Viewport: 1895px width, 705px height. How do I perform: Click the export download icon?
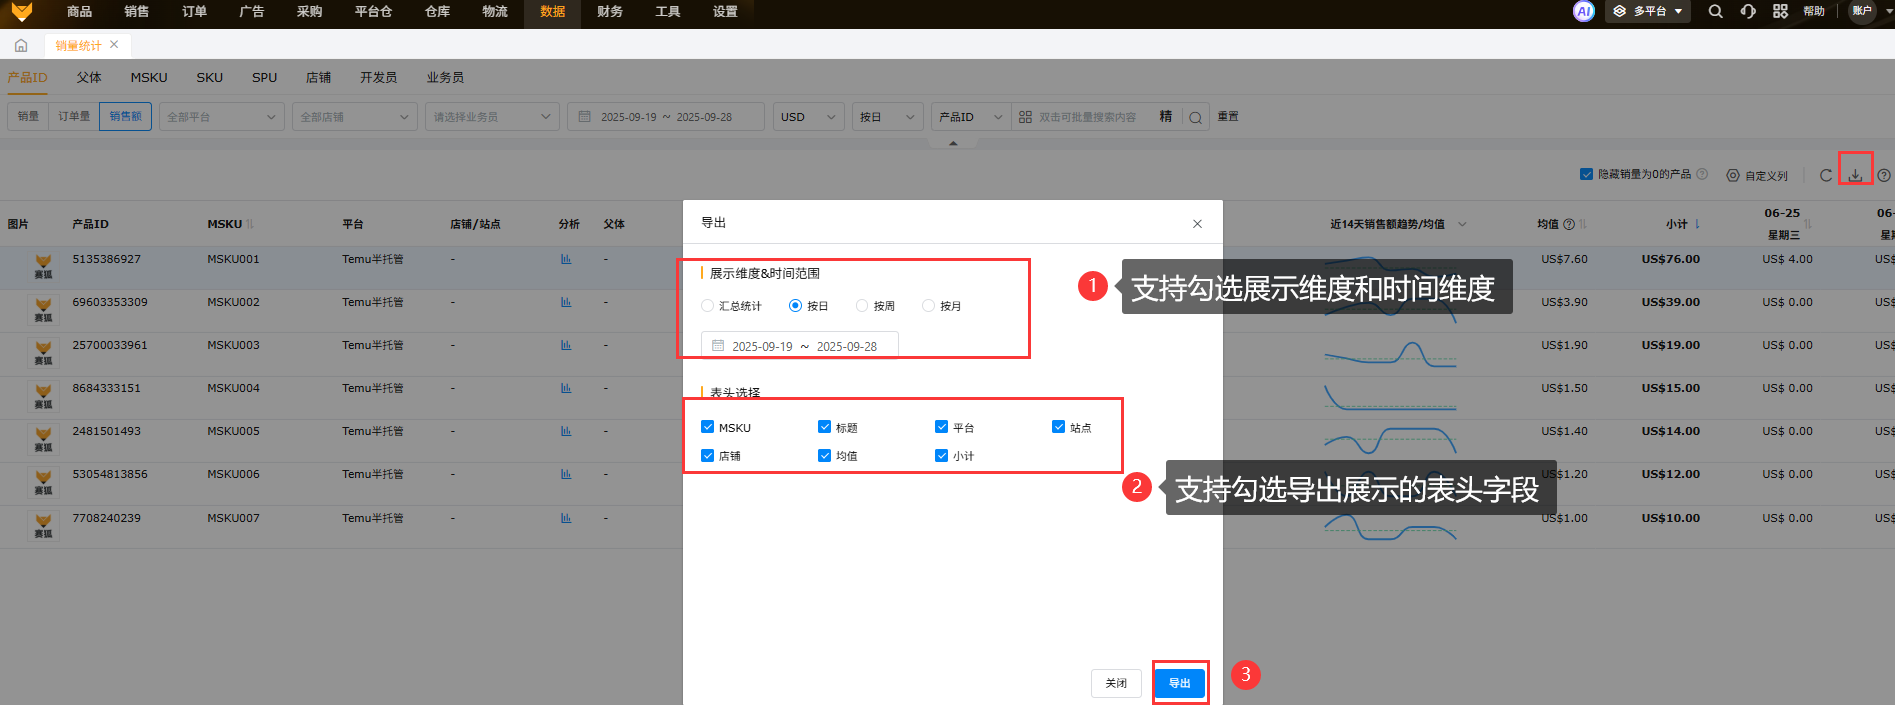coord(1855,175)
